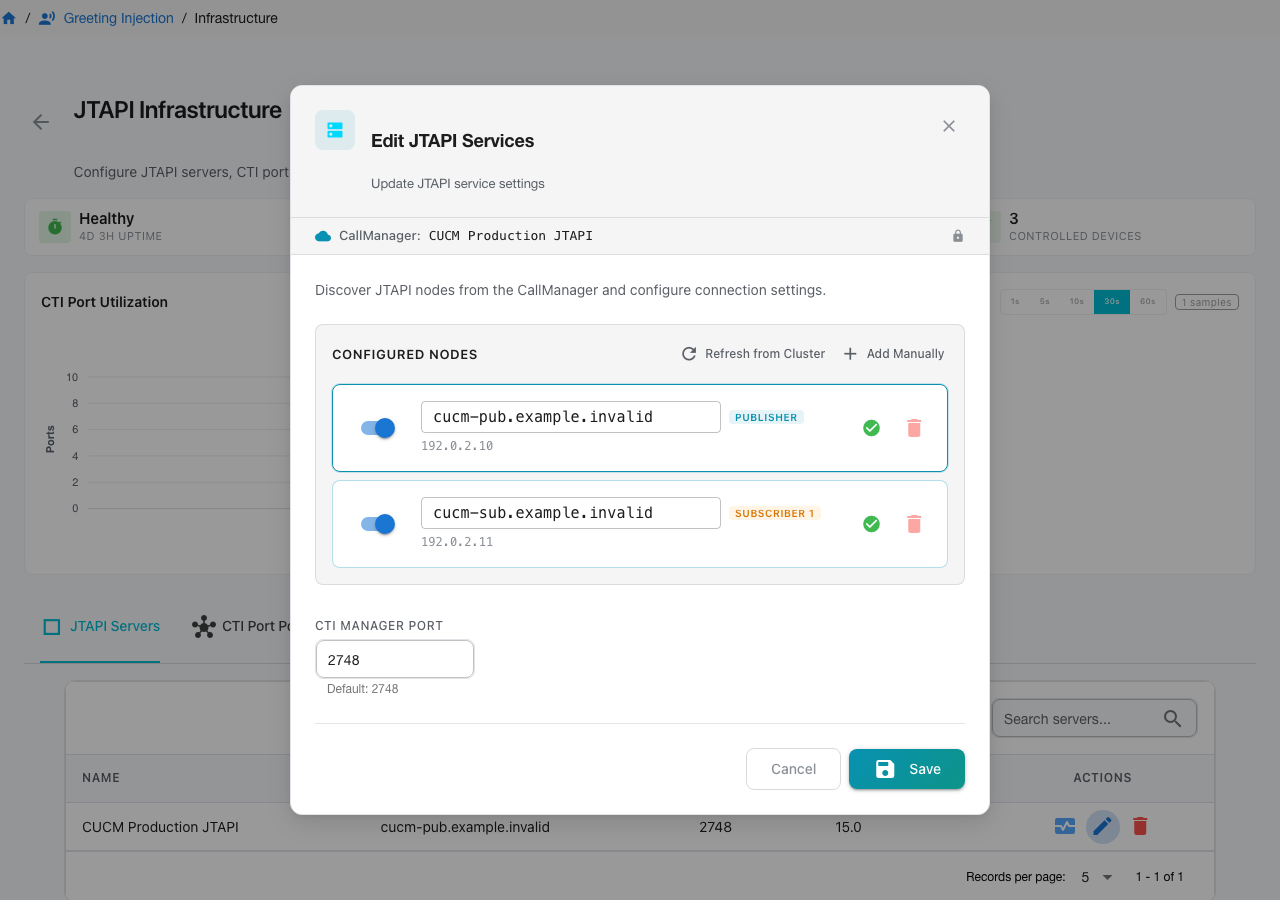1280x900 pixels.
Task: Click the CUCM Production JTAPI name cell
Action: coord(160,827)
